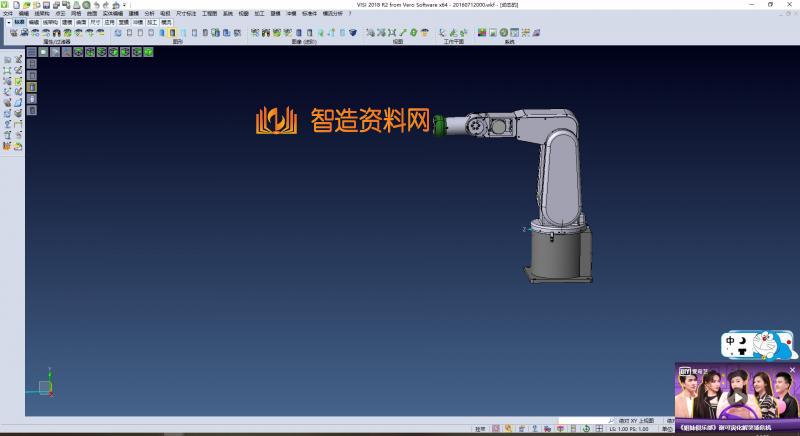The width and height of the screenshot is (800, 436).
Task: Click the Undo arrow in quick access toolbar
Action: click(97, 5)
